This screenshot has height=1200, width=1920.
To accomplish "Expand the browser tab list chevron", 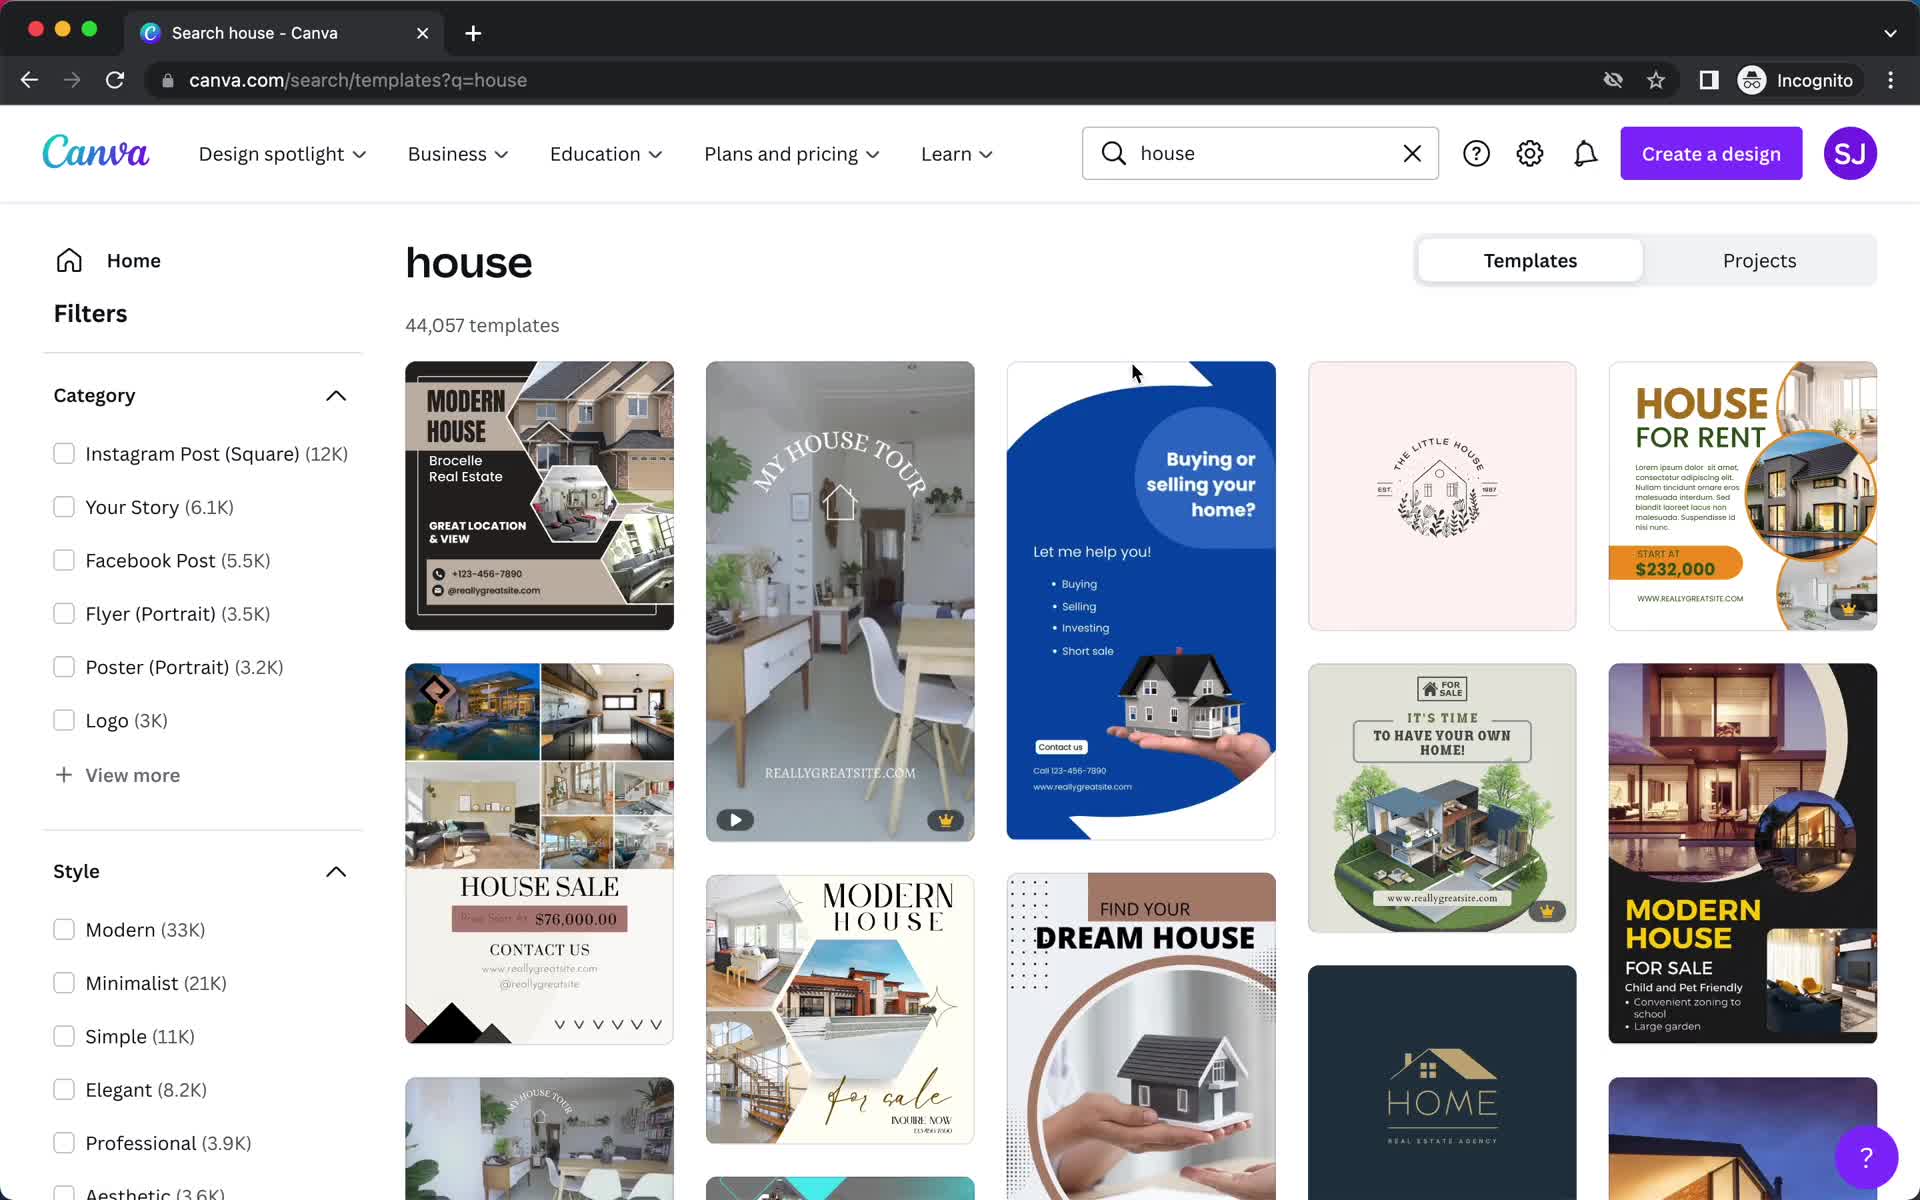I will (x=1890, y=33).
